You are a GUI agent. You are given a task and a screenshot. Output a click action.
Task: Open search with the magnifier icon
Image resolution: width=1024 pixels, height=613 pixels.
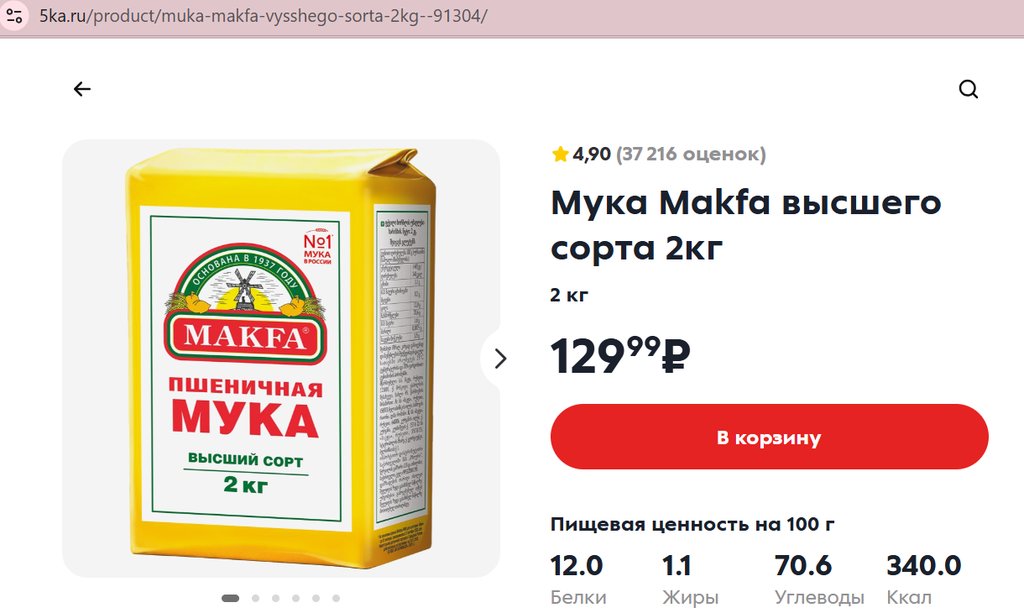coord(968,89)
